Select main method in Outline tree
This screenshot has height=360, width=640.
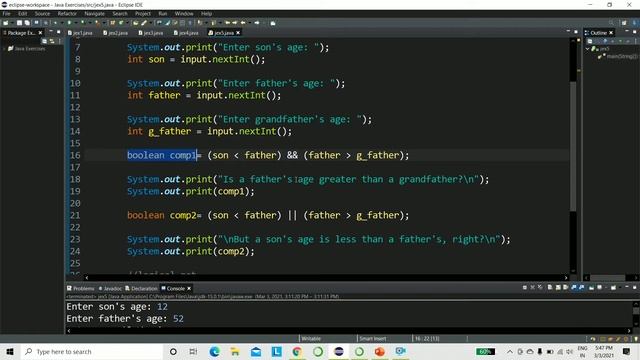617,56
